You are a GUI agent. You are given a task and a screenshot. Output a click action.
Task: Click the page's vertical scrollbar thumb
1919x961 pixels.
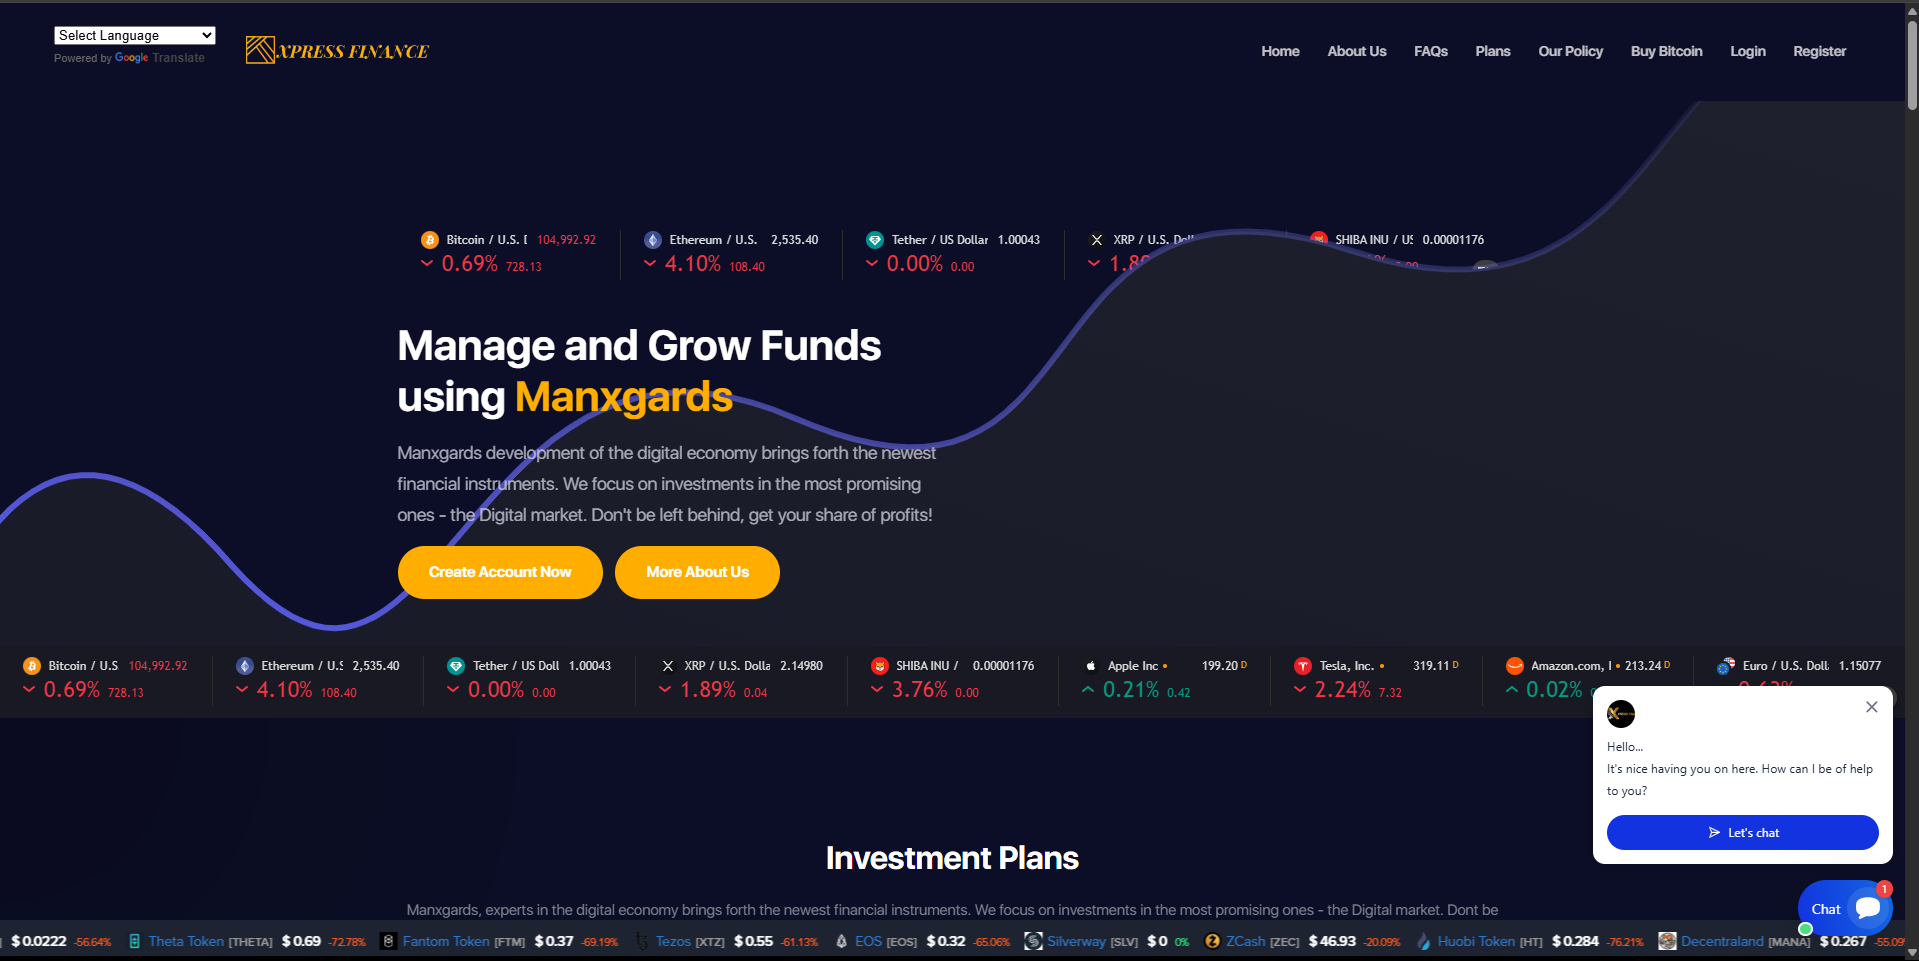coord(1912,64)
